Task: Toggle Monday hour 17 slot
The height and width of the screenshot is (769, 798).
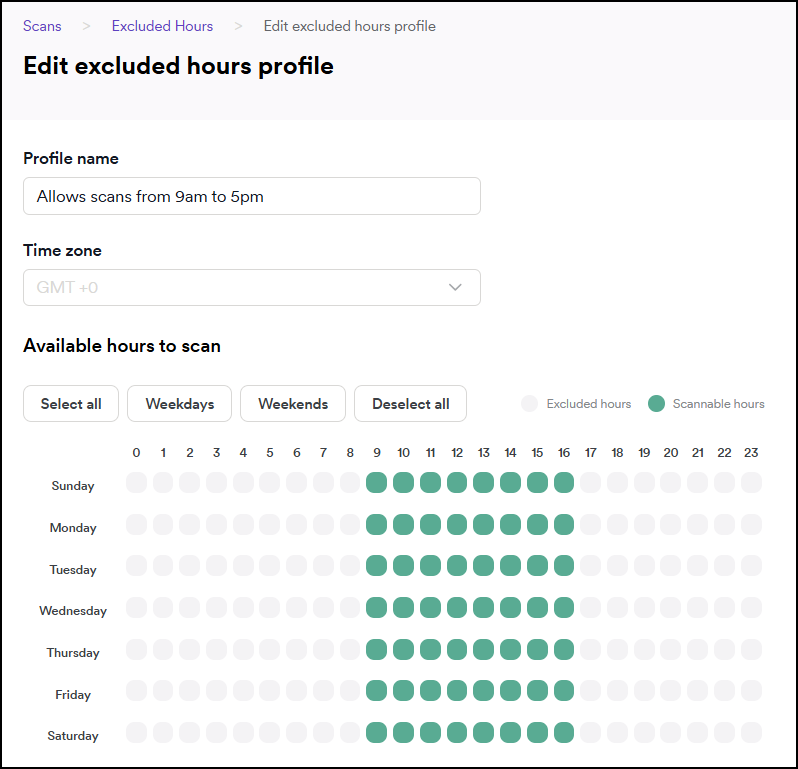Action: coord(590,524)
